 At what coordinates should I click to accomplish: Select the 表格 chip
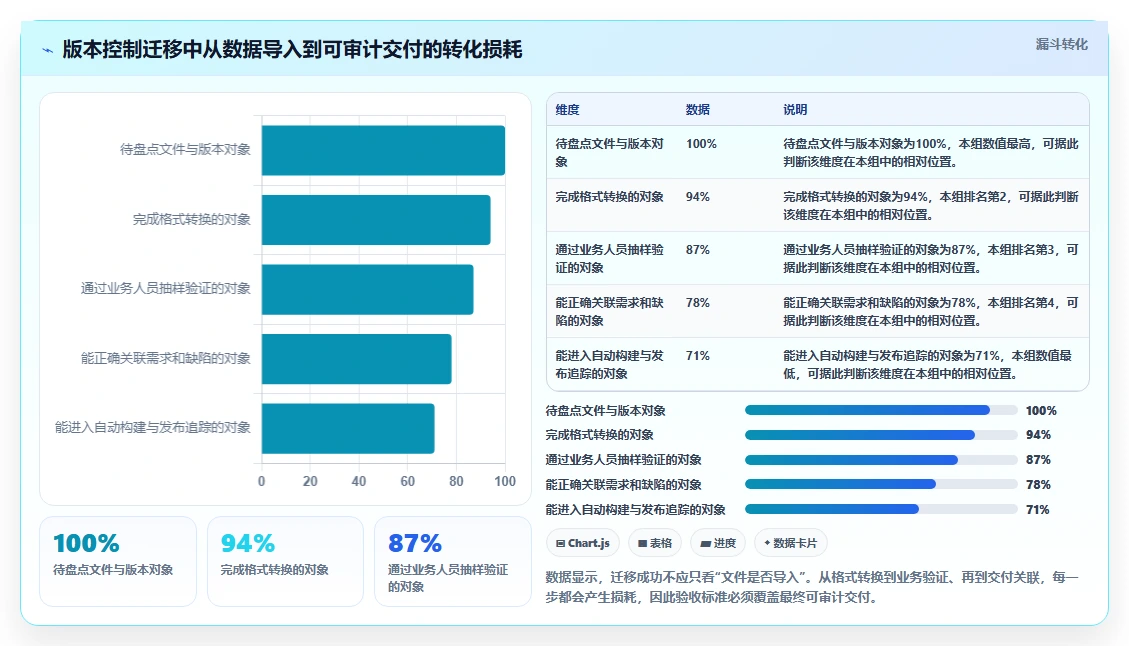[655, 543]
